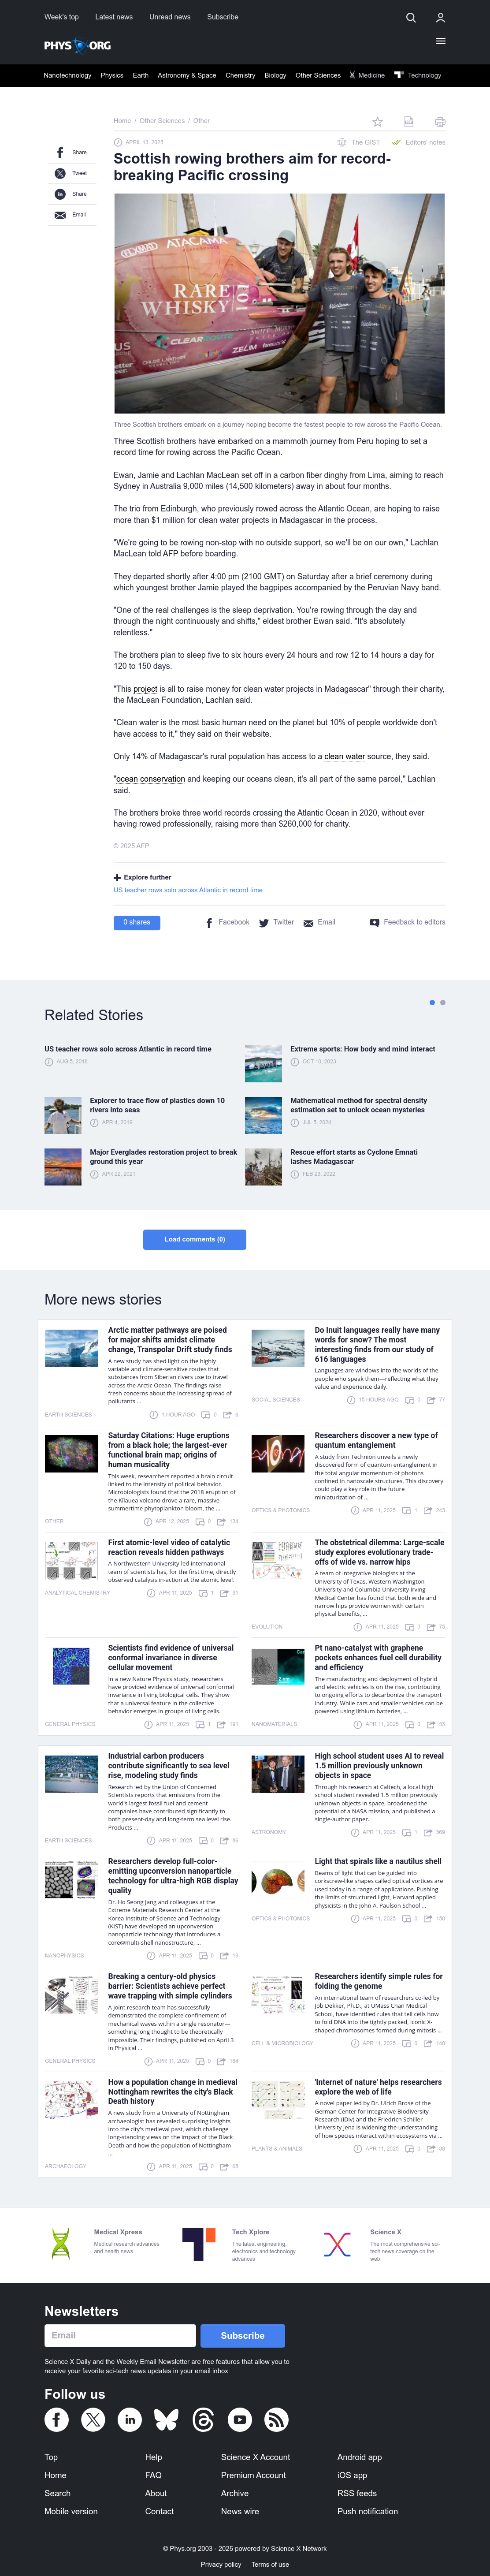Image resolution: width=490 pixels, height=2576 pixels.
Task: Follow on LinkedIn in footer
Action: (130, 2419)
